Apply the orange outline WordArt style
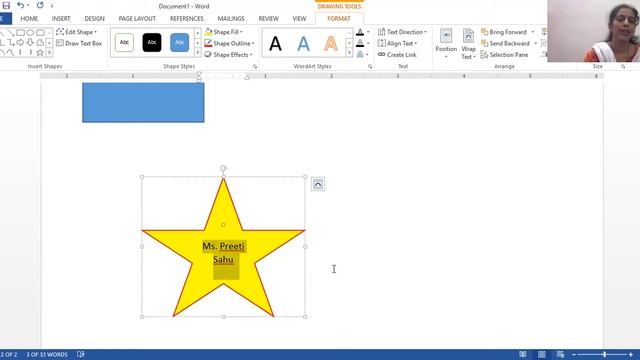Image resolution: width=640 pixels, height=360 pixels. [331, 43]
